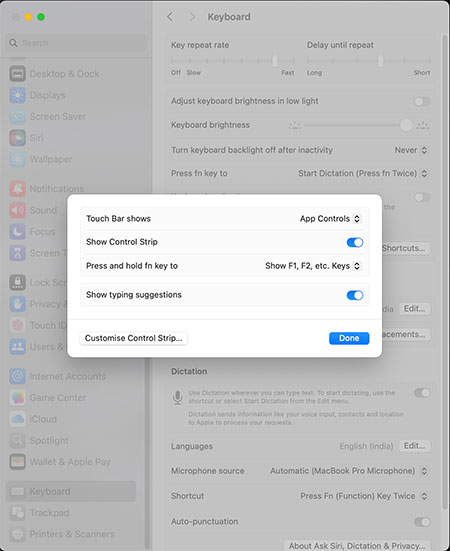This screenshot has width=450, height=551.
Task: Click the iCloud cloud icon
Action: click(x=17, y=419)
